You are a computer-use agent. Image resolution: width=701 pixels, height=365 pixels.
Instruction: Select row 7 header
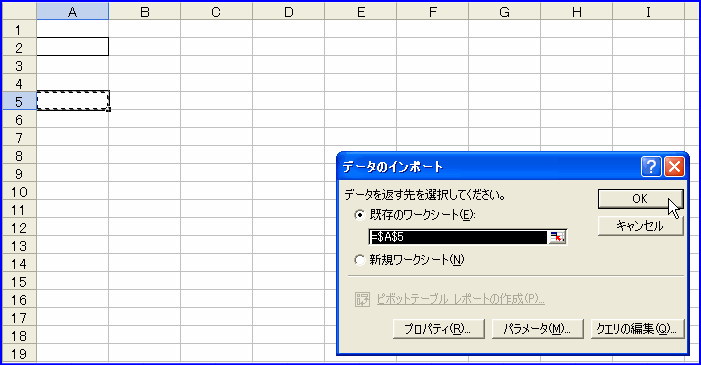click(x=19, y=137)
